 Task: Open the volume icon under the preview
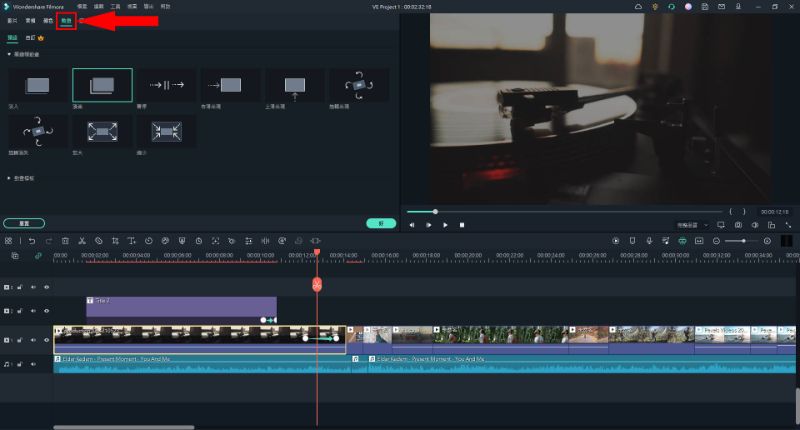755,225
